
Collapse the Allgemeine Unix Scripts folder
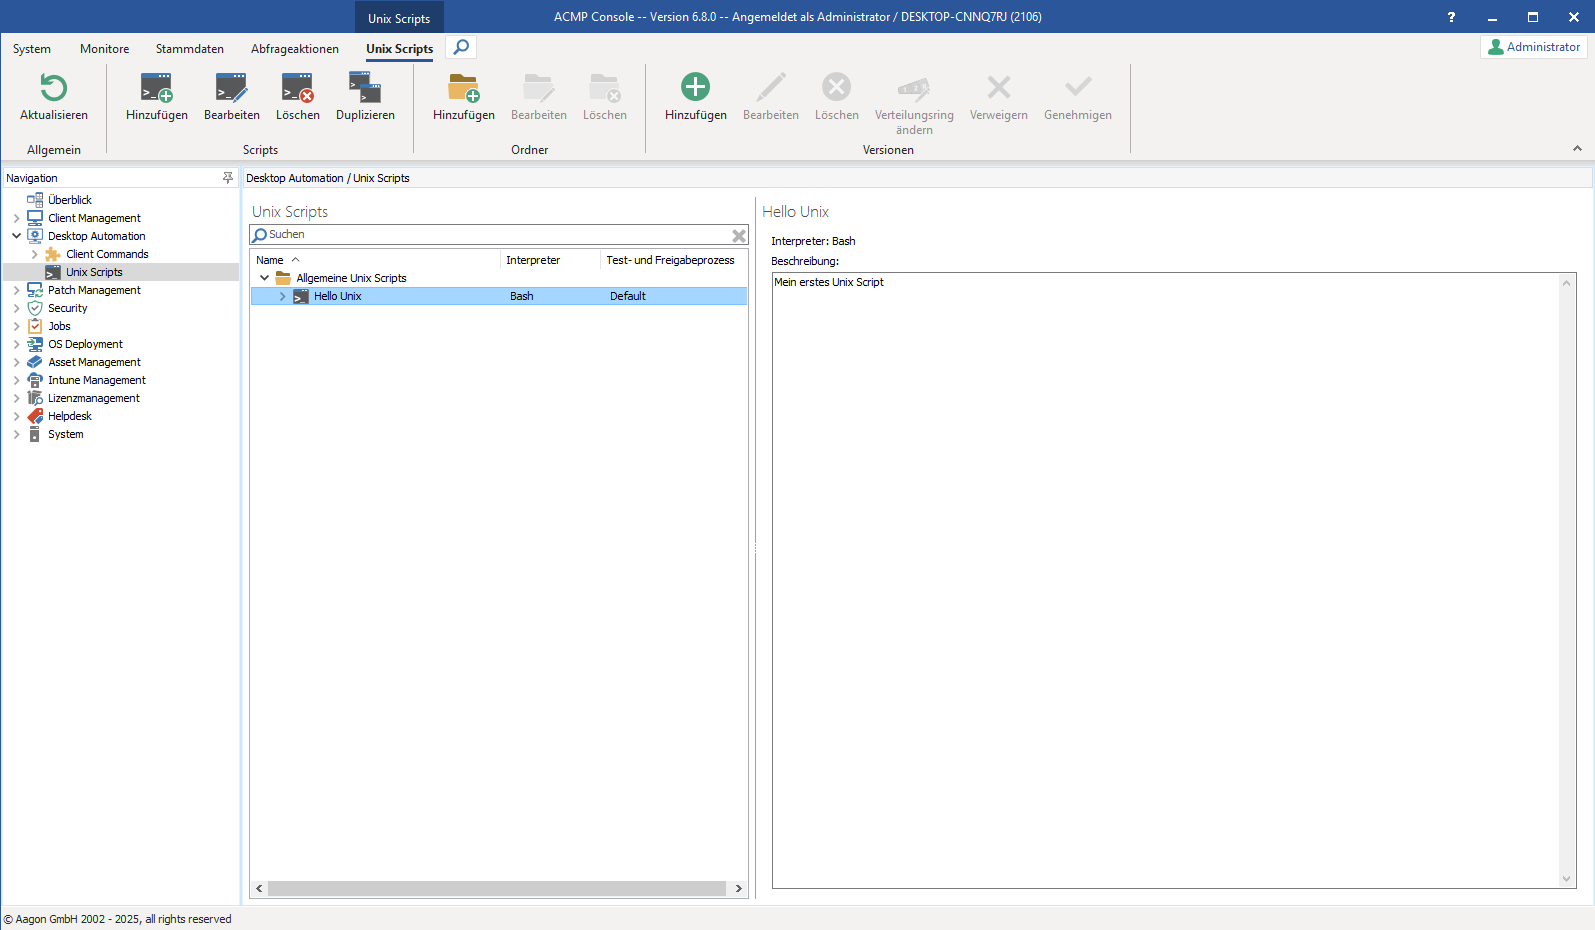click(265, 278)
